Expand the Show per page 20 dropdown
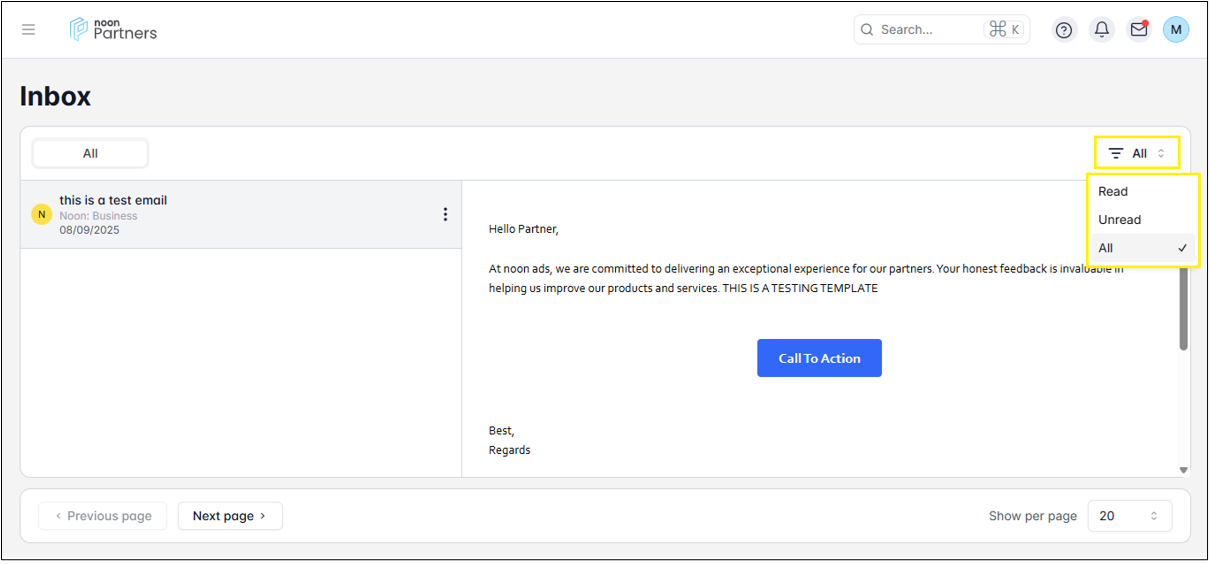 1129,516
